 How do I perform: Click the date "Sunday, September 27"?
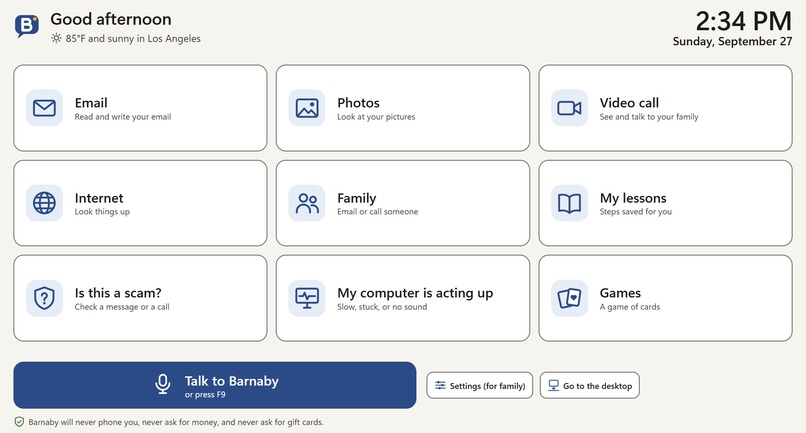(732, 42)
